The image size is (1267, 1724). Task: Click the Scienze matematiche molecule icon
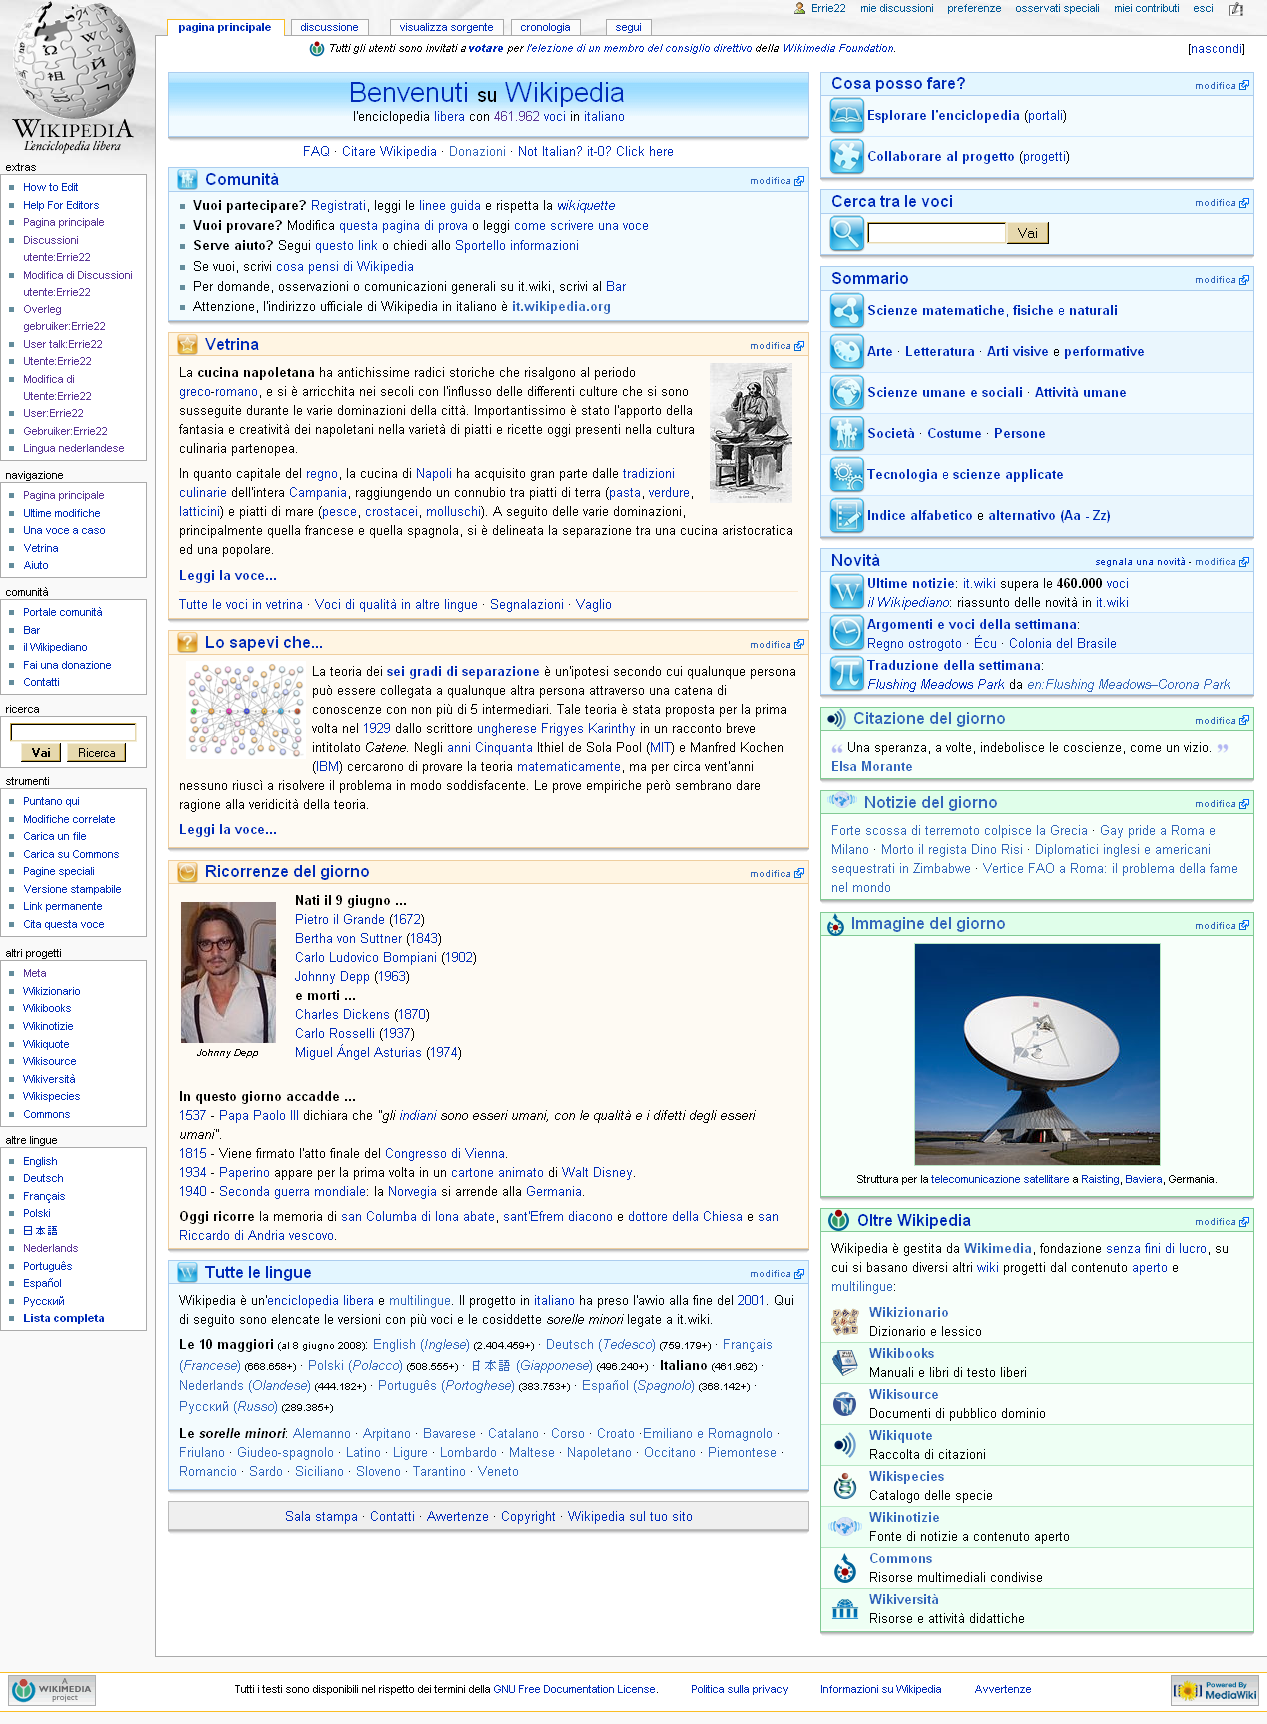pyautogui.click(x=846, y=311)
